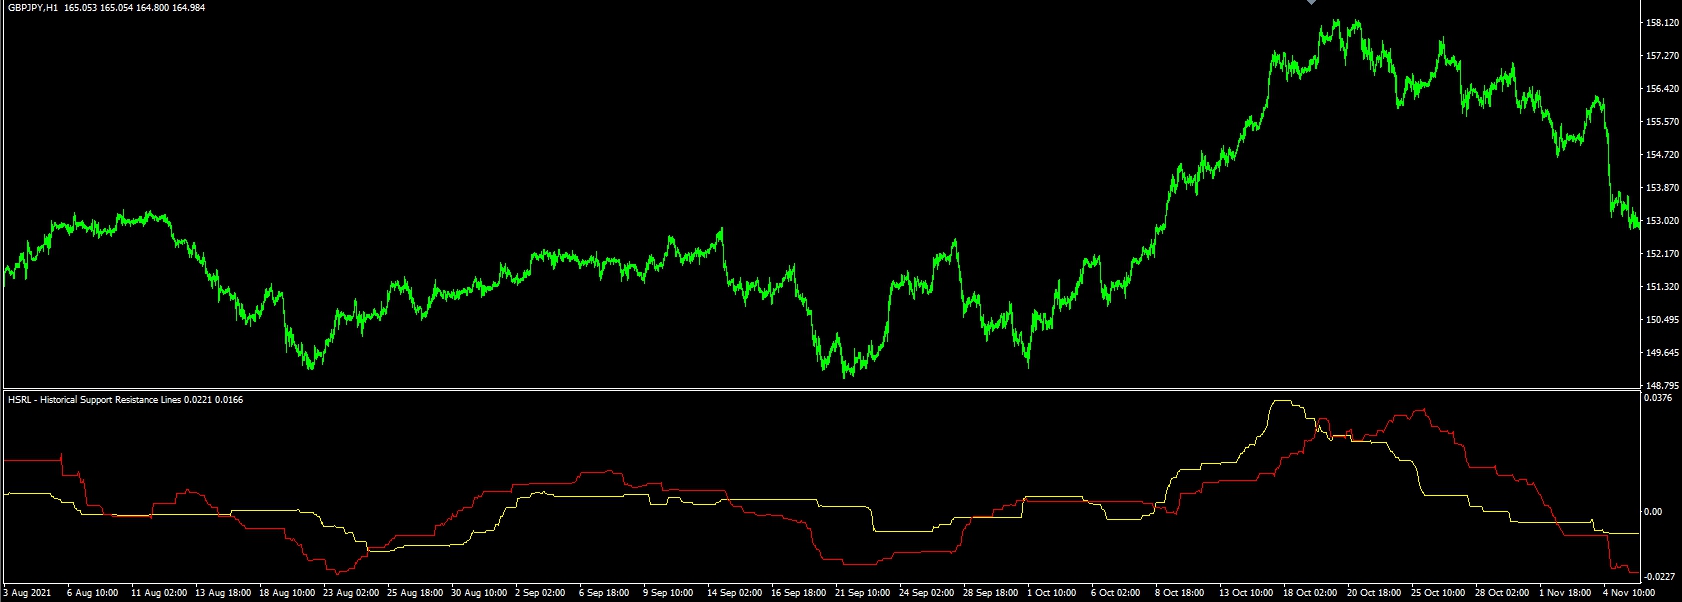Image resolution: width=1682 pixels, height=602 pixels.
Task: Click the 25 Aug 18:00 time label
Action: click(415, 593)
